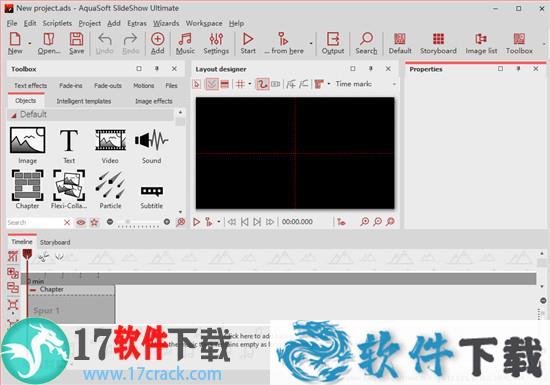Viewport: 550px width, 385px height.
Task: Clear the Toolbox search with X
Action: point(67,222)
